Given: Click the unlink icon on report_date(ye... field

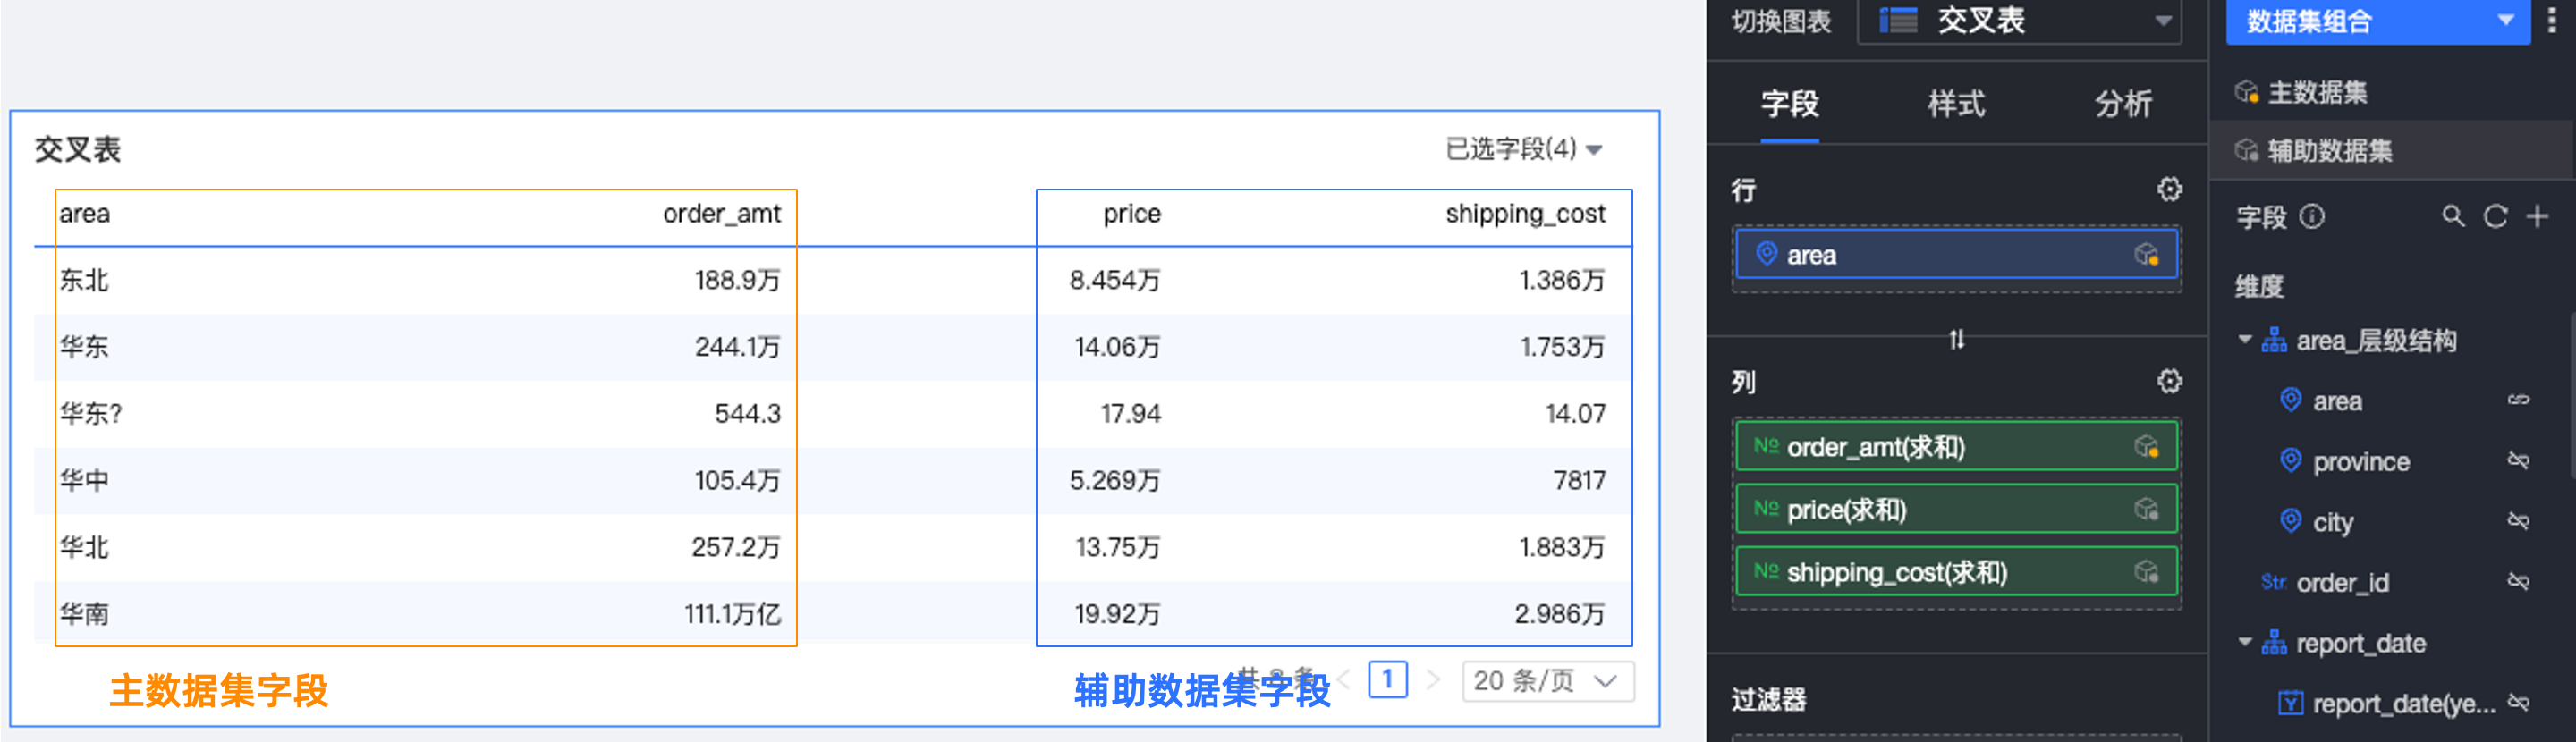Looking at the screenshot, I should (2518, 703).
